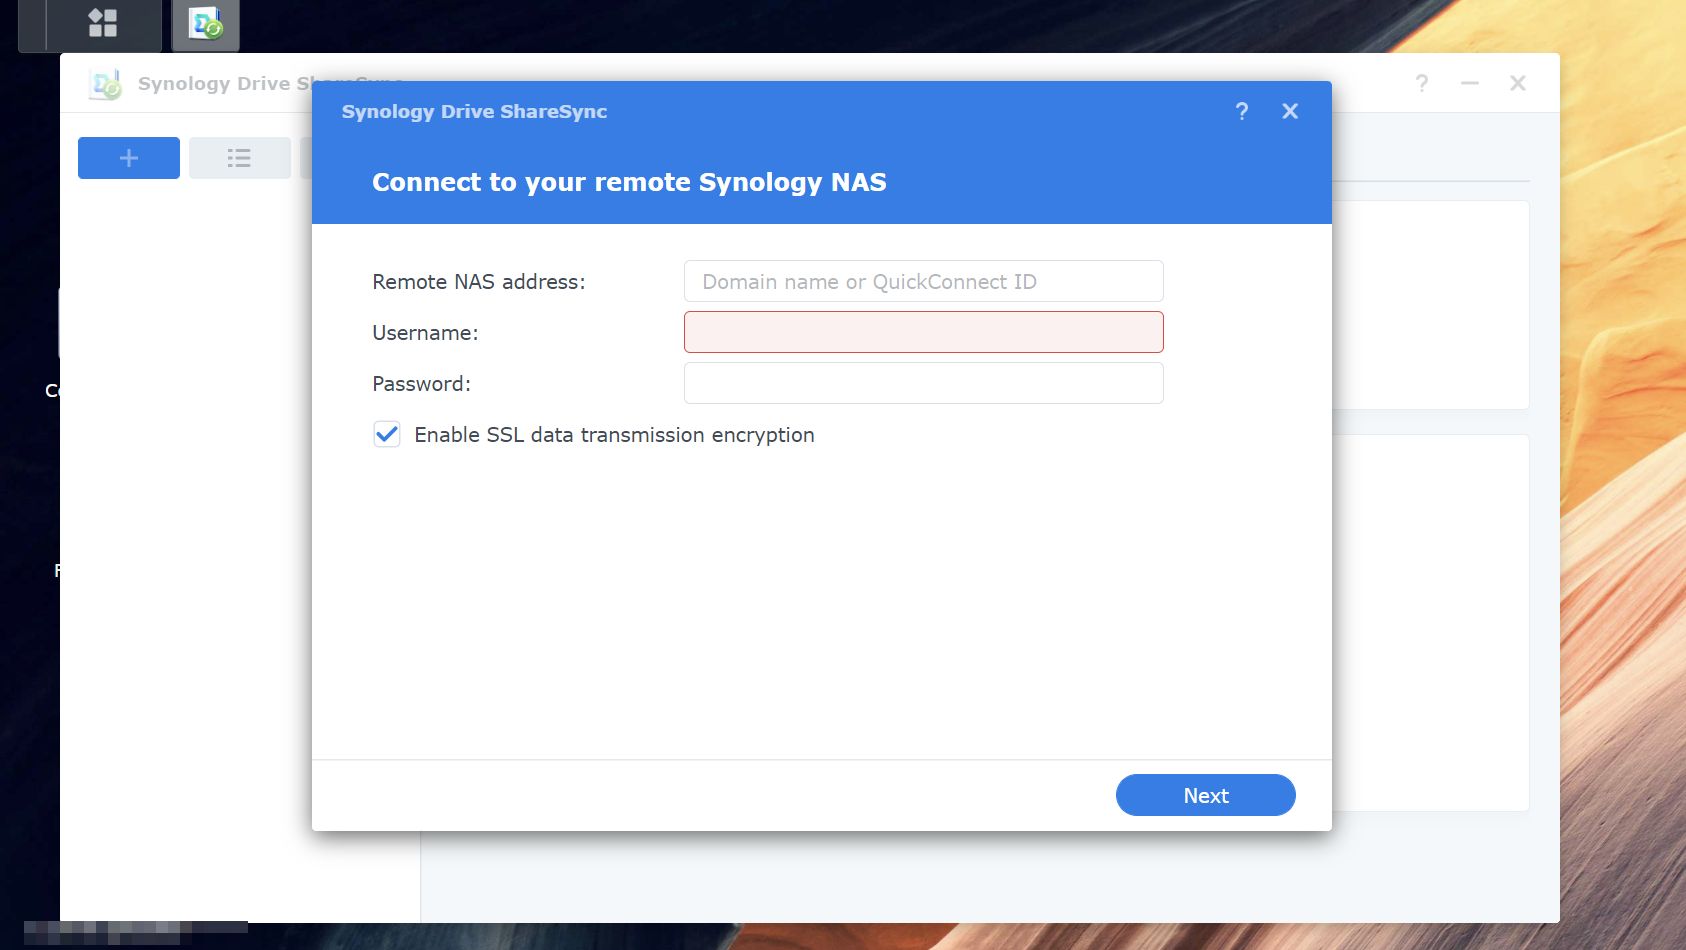The height and width of the screenshot is (950, 1686).
Task: Click the 'Password:' label
Action: (x=421, y=384)
